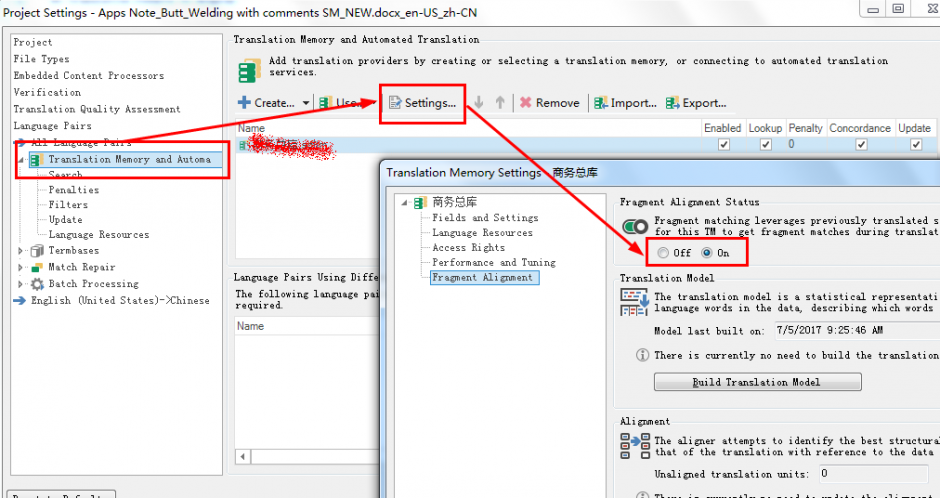Toggle the Enabled checkbox for the memory
Screen dimensions: 940x498
723,145
